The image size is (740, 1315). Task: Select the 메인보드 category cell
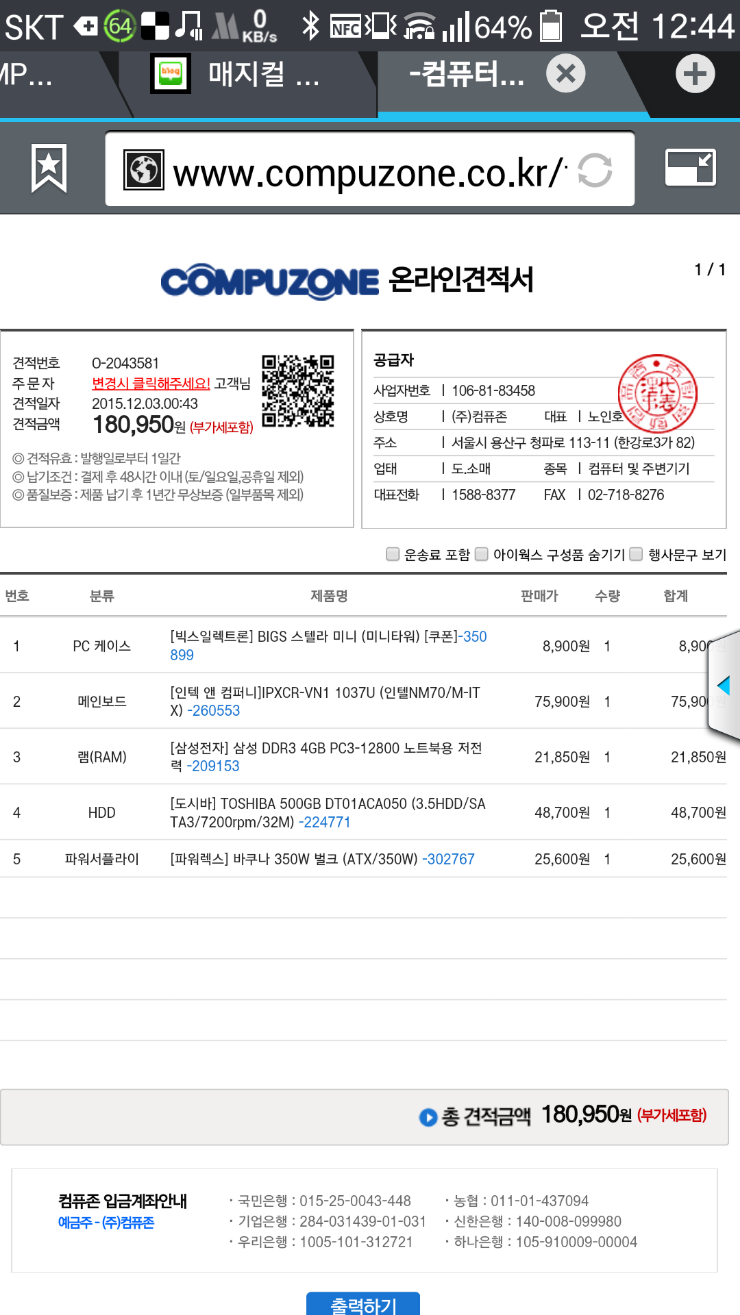102,702
